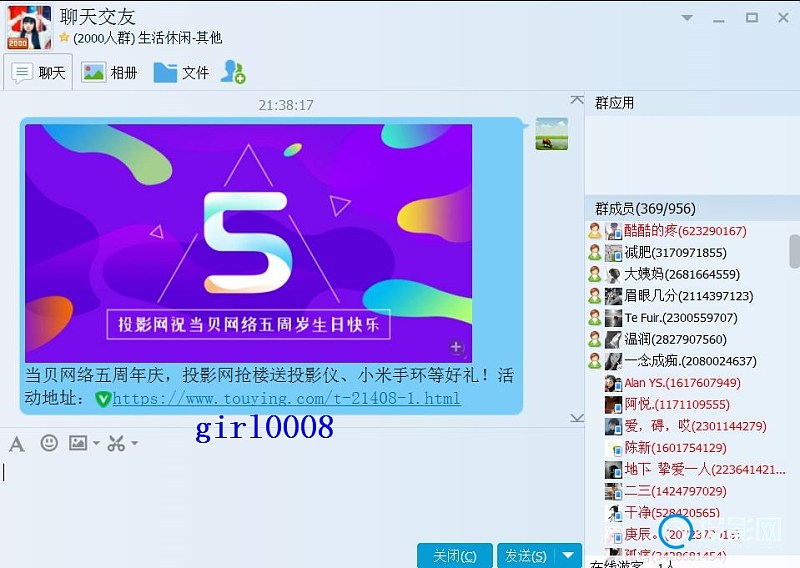Click the 群应用 panel header
The image size is (800, 568).
click(692, 103)
